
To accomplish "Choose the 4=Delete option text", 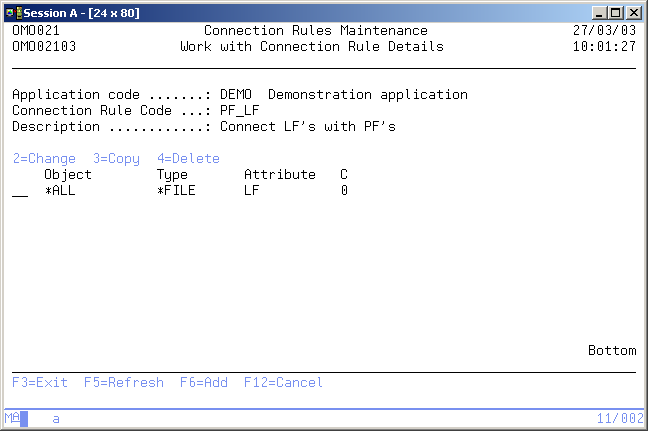I will tap(188, 159).
